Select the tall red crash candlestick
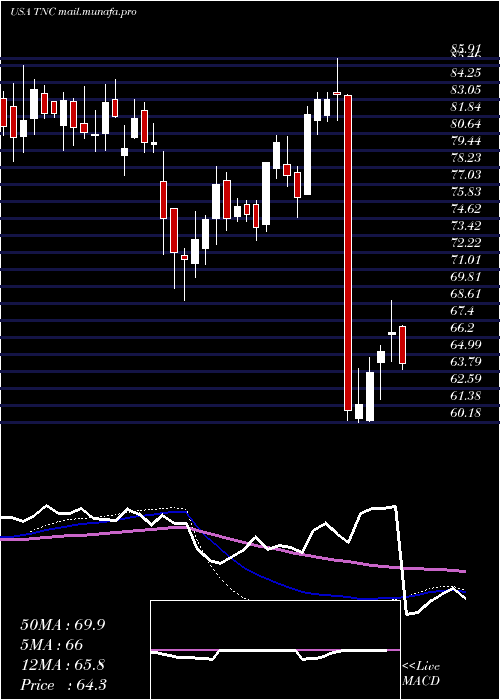This screenshot has height=700, width=500. click(348, 253)
